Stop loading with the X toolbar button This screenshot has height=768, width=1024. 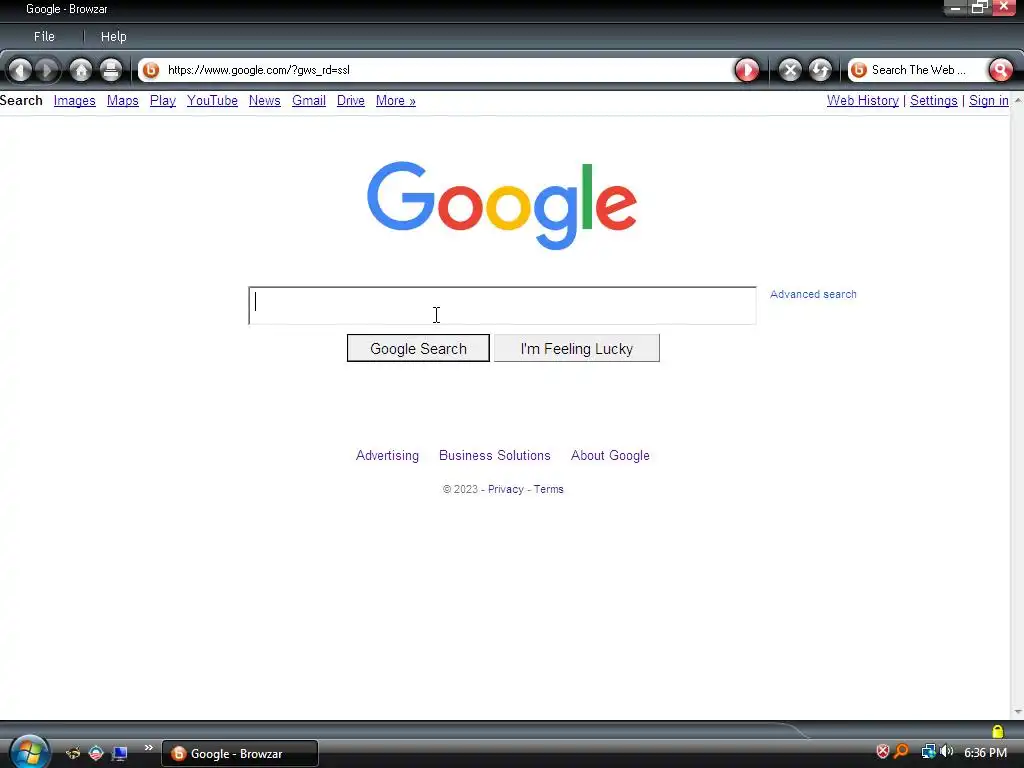point(790,70)
